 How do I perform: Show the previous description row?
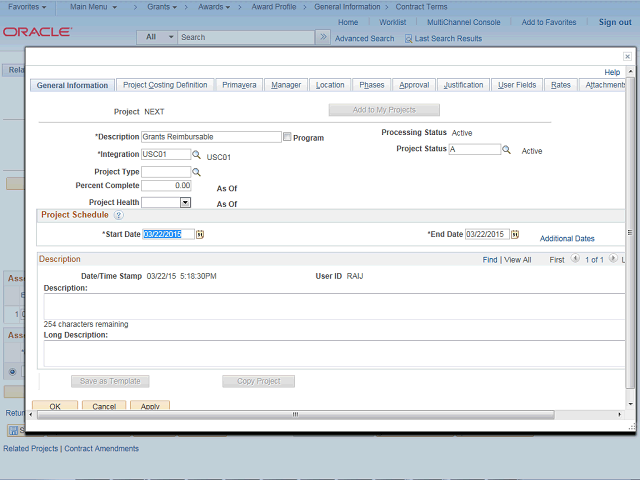575,259
